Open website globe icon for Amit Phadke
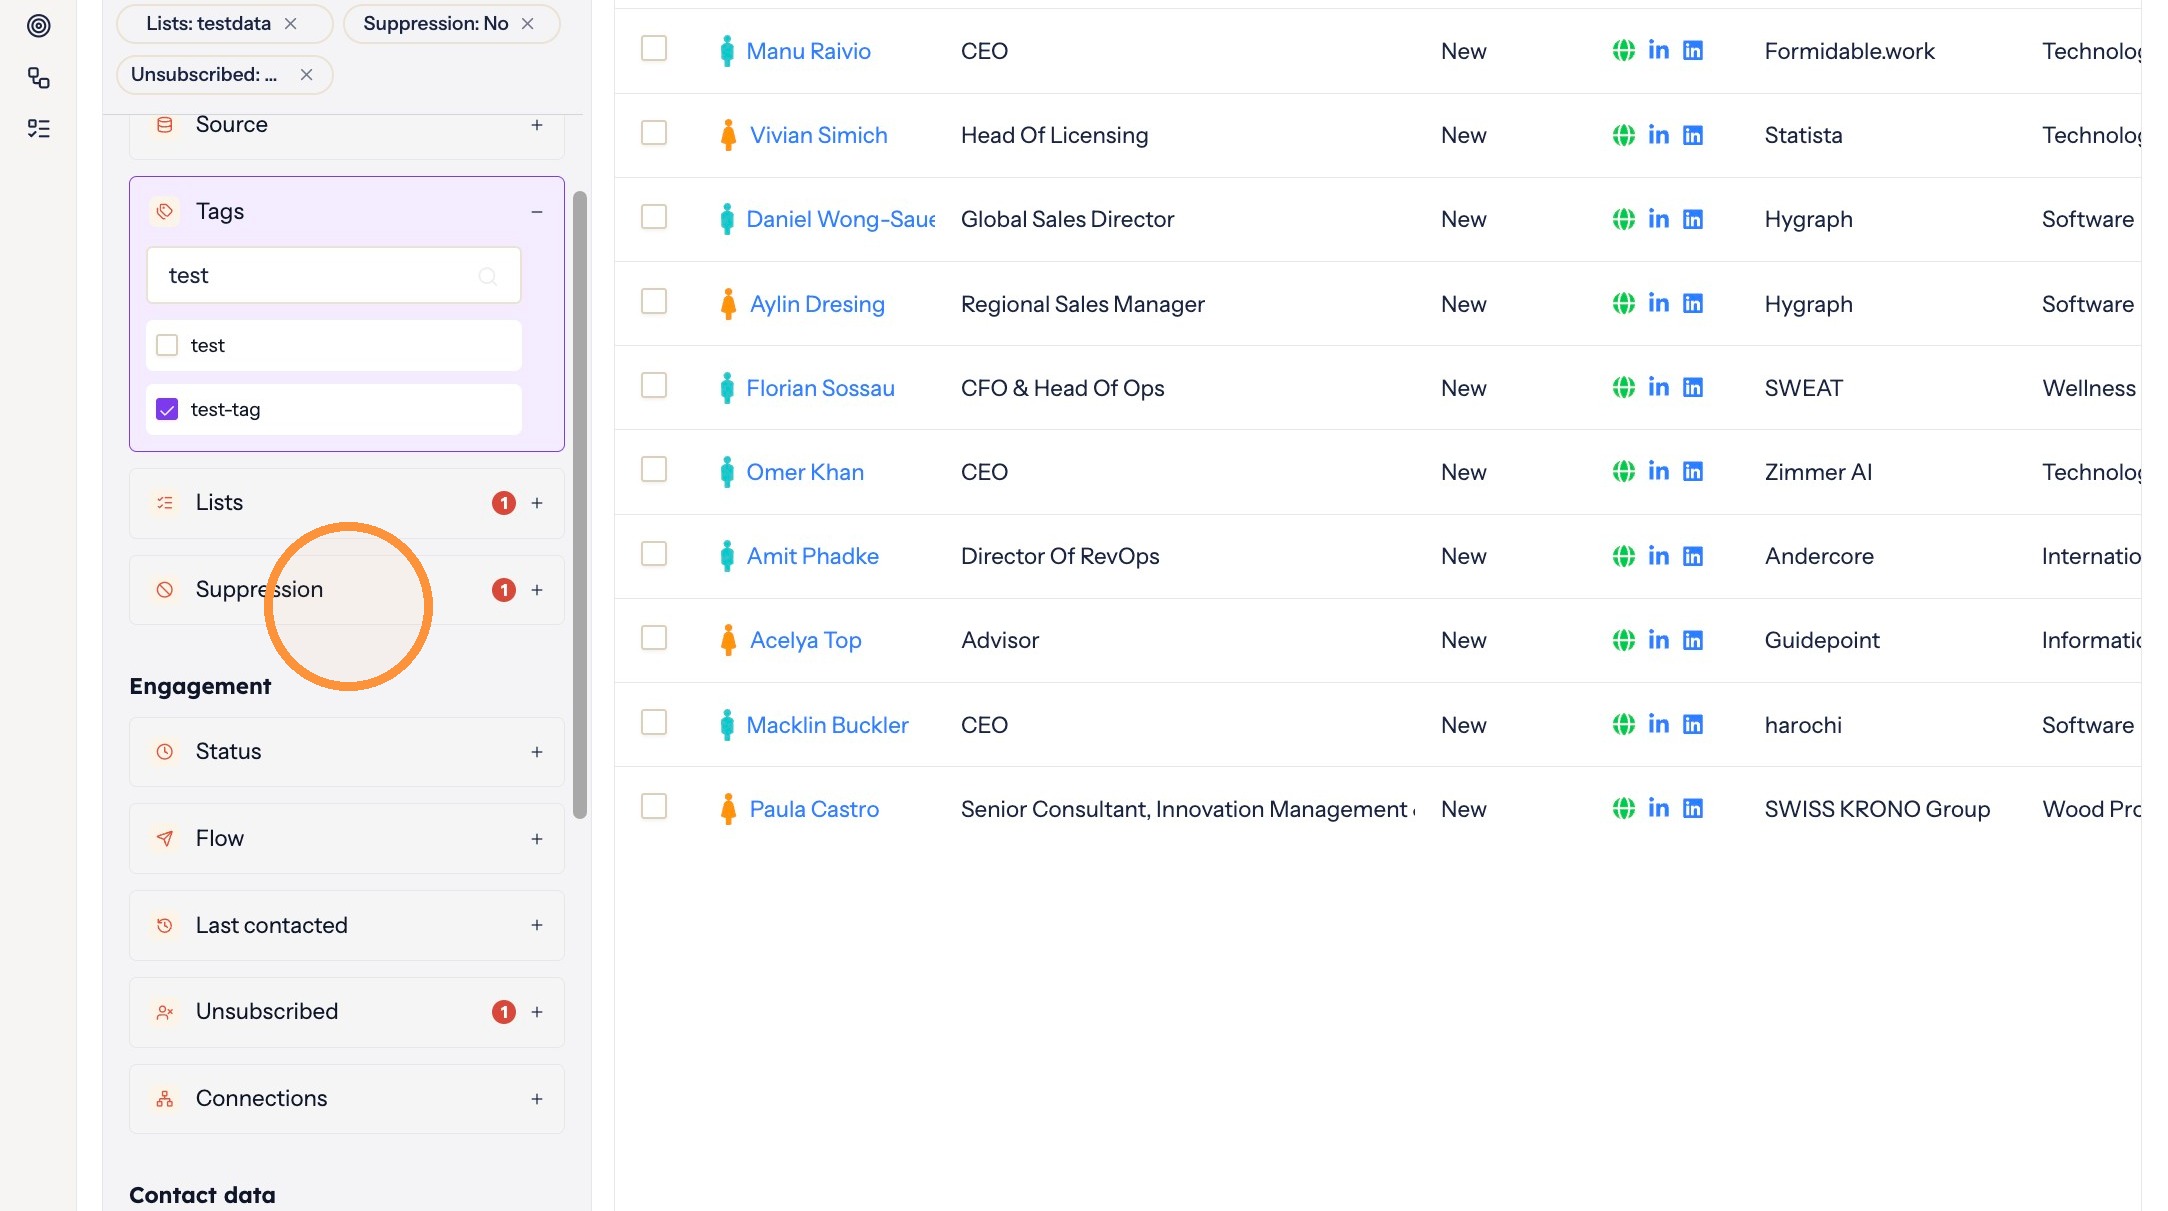 pos(1624,556)
